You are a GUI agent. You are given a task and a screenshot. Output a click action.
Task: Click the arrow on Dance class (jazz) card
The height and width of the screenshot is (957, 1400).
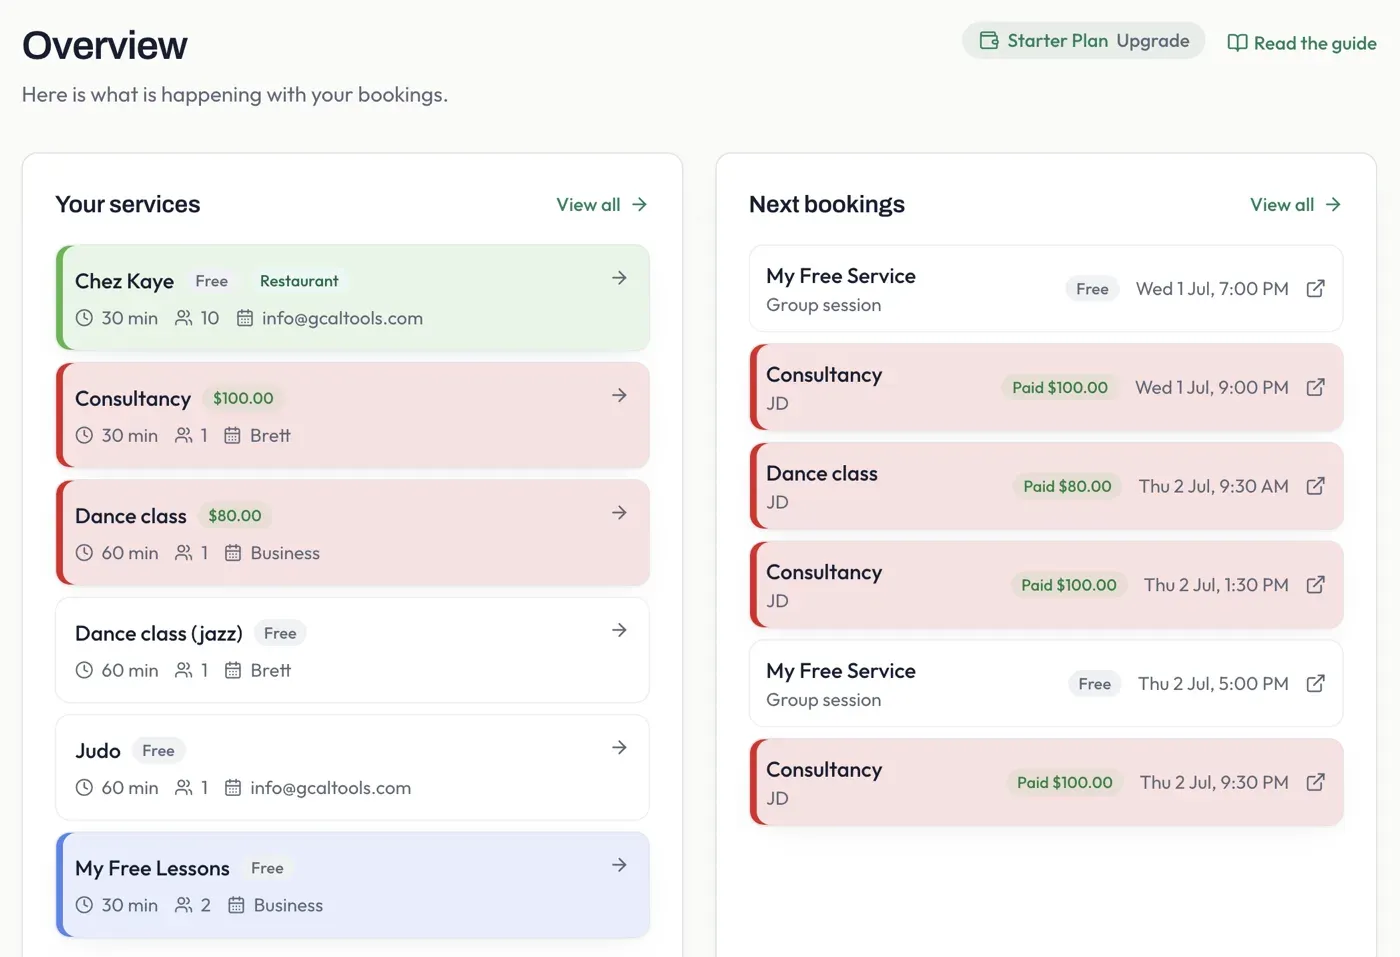(619, 630)
